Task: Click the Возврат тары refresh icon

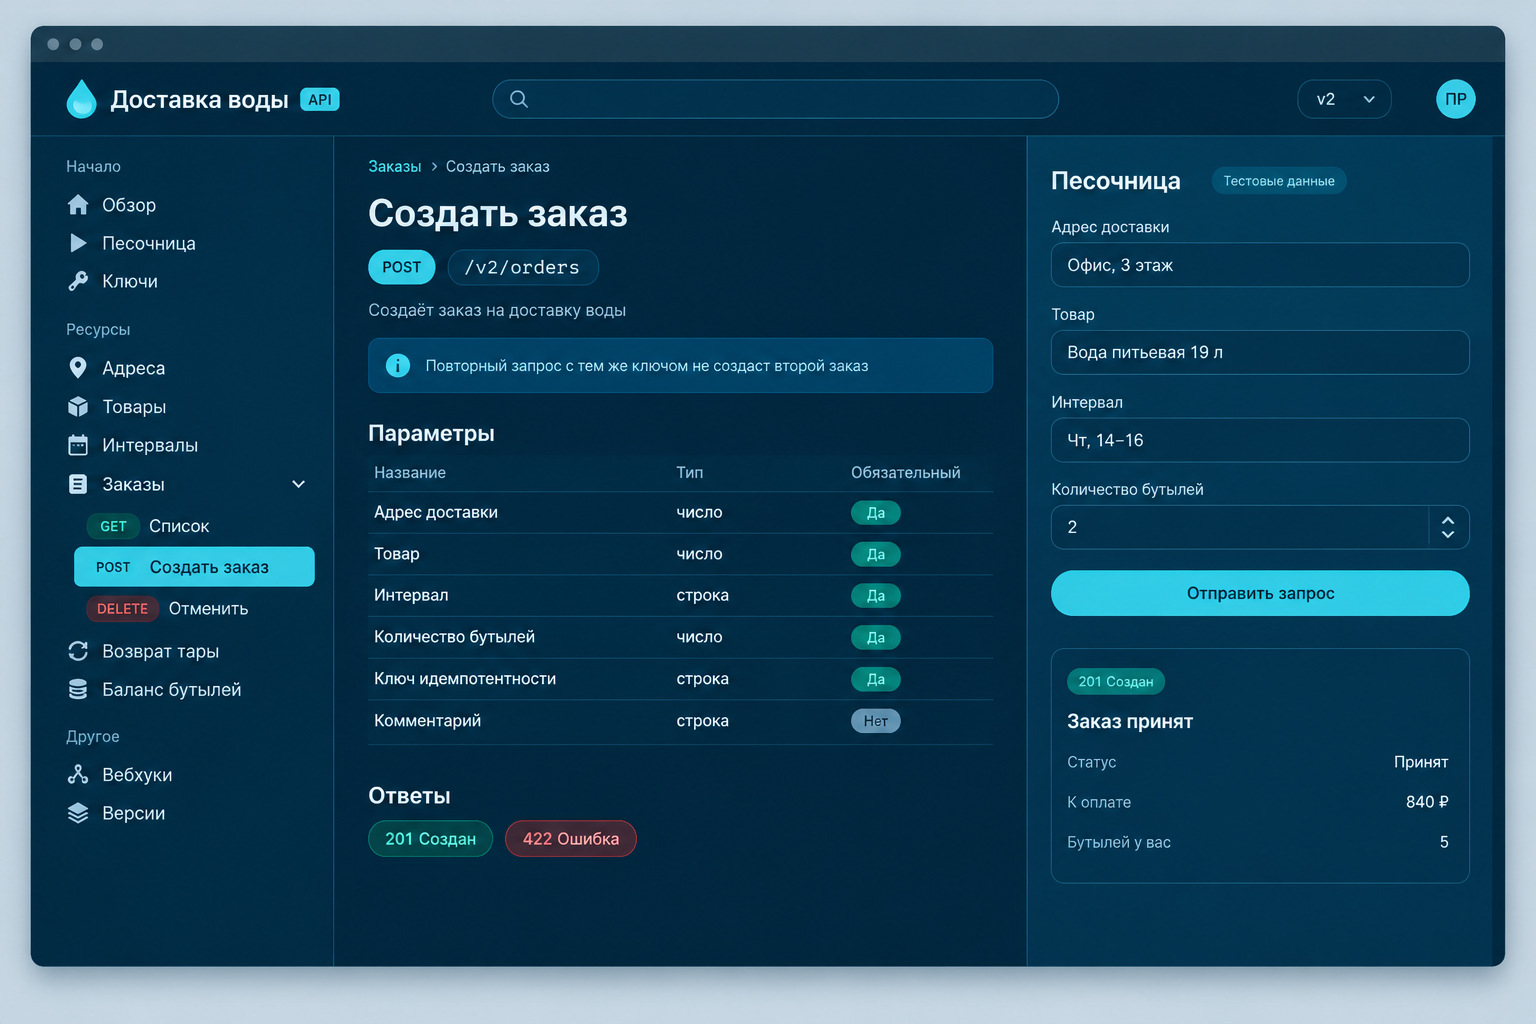Action: pyautogui.click(x=78, y=651)
